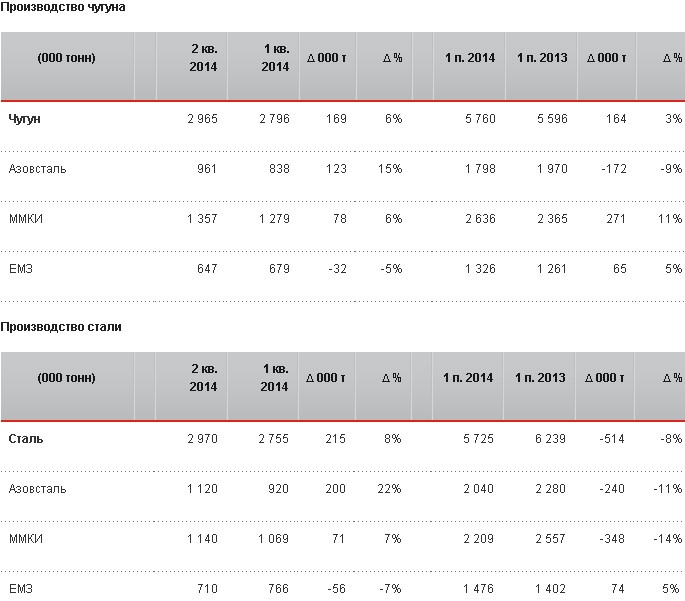Click ММКИ in the steel table

pyautogui.click(x=27, y=539)
